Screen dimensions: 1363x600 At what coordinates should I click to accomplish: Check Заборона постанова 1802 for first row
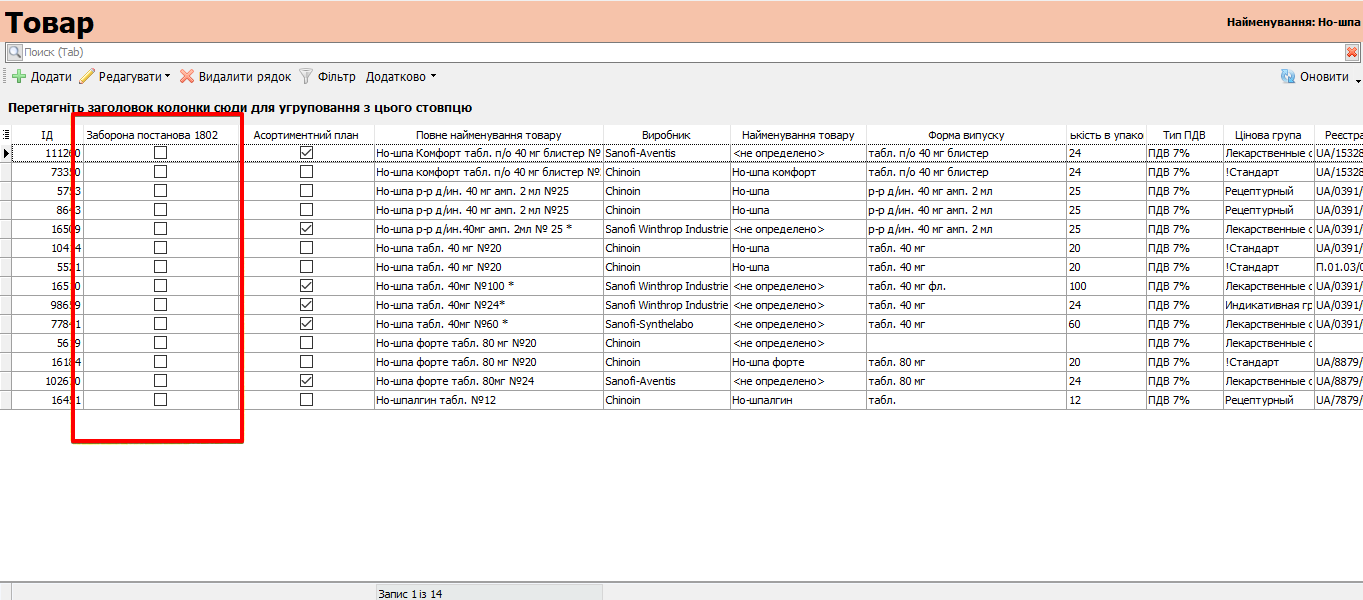[160, 153]
